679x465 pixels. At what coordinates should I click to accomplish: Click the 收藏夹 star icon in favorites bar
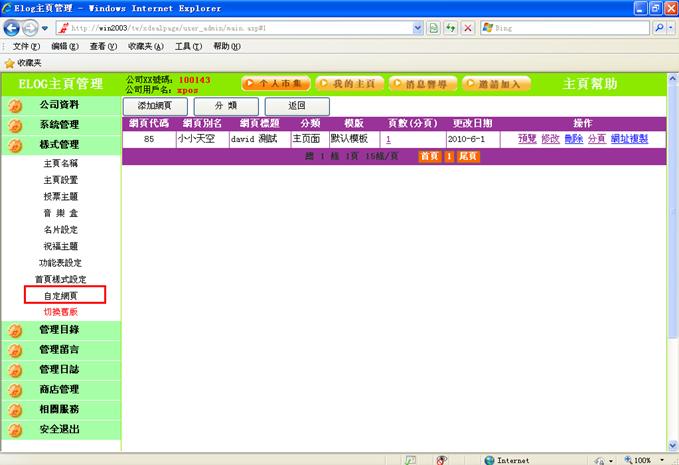click(x=10, y=63)
